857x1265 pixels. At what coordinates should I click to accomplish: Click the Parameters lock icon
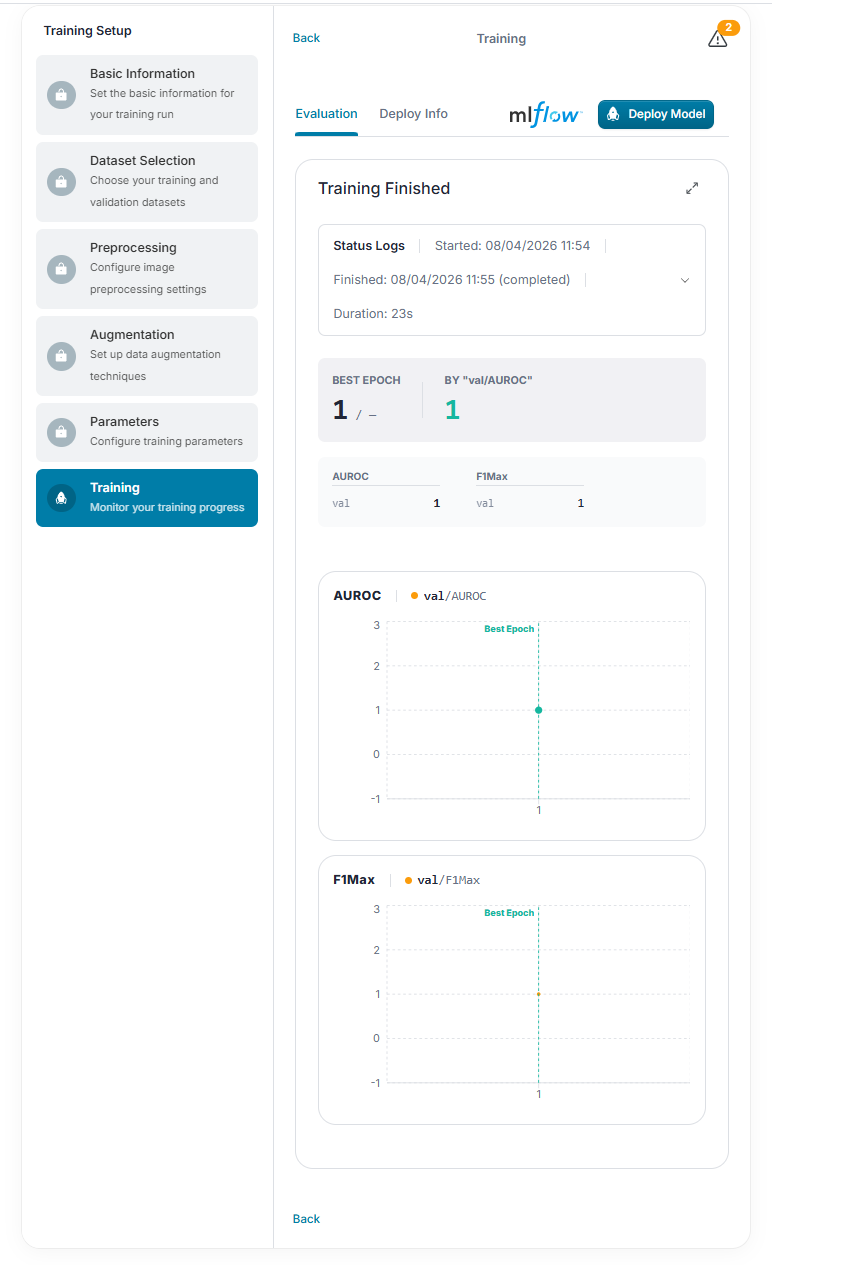pos(61,432)
